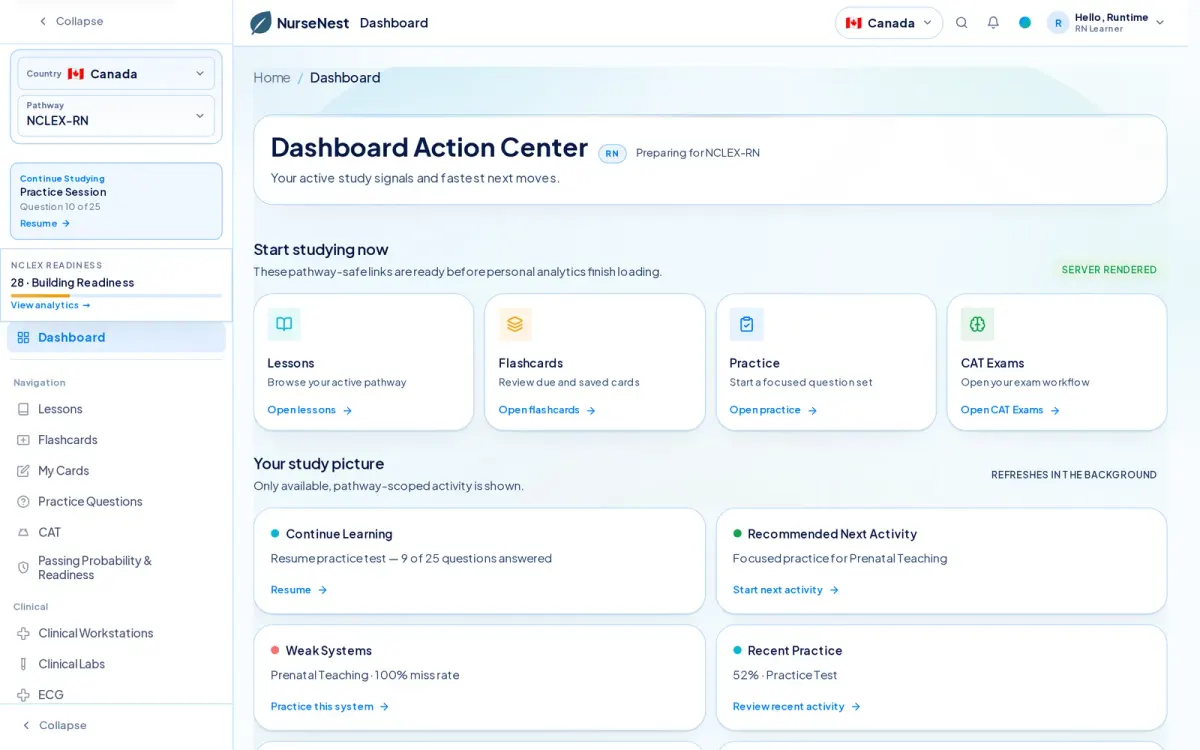Open the Canada region selector in header

889,23
